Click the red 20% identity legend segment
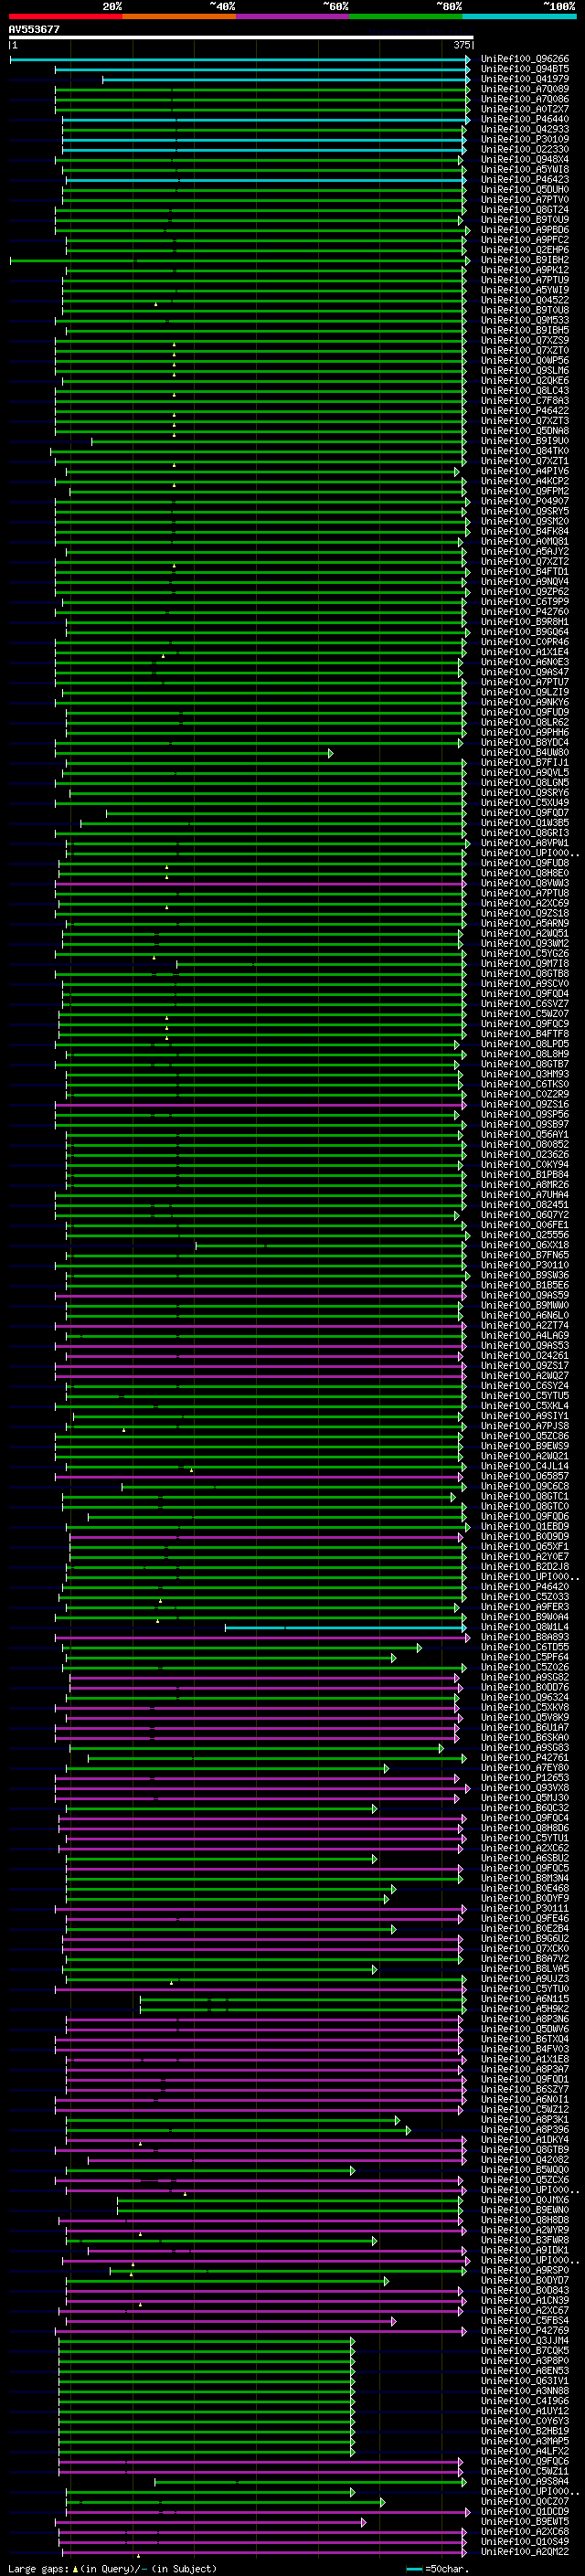This screenshot has width=585, height=2576. 66,16
